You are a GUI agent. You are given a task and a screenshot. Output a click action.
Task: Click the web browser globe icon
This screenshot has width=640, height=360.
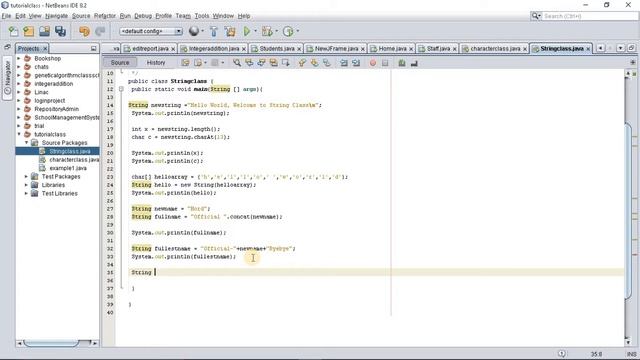(x=194, y=31)
